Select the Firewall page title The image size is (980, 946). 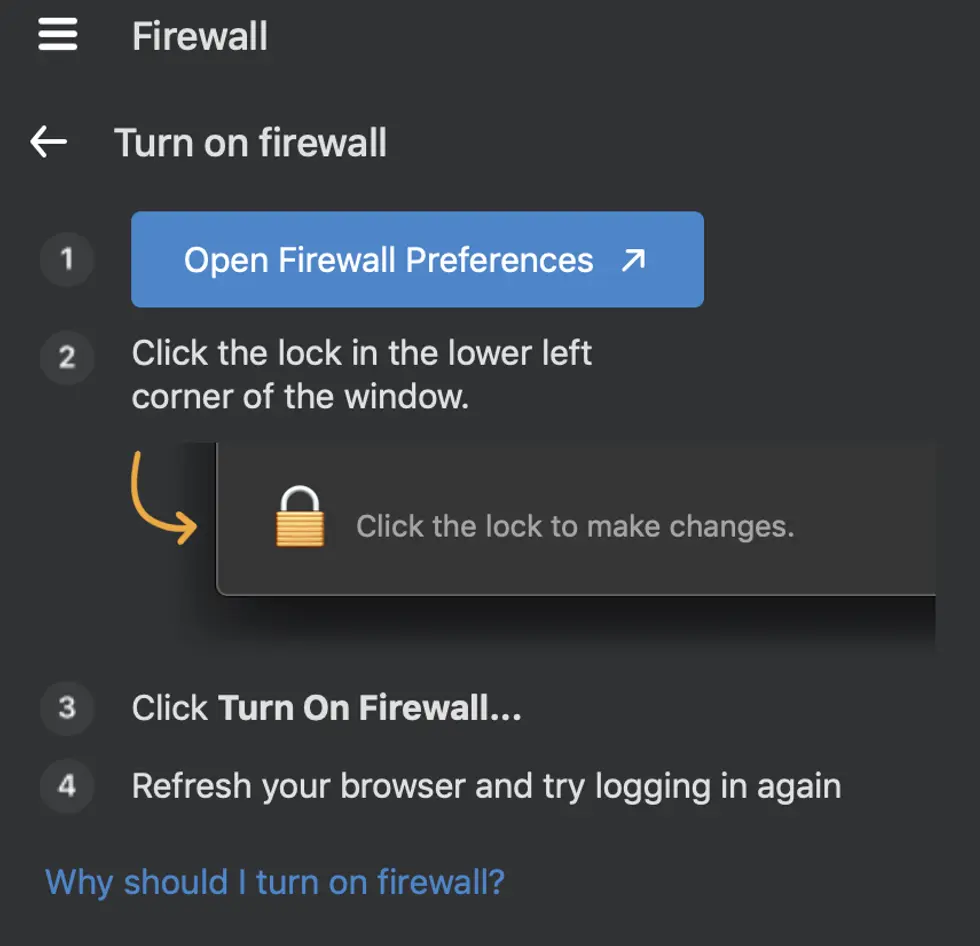[199, 36]
